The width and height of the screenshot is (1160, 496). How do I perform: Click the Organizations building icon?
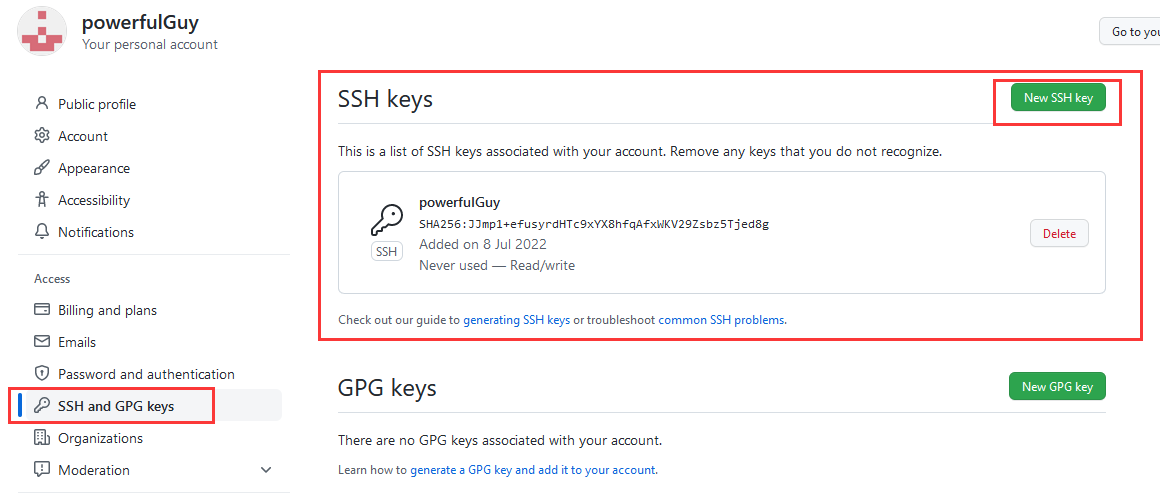[42, 438]
